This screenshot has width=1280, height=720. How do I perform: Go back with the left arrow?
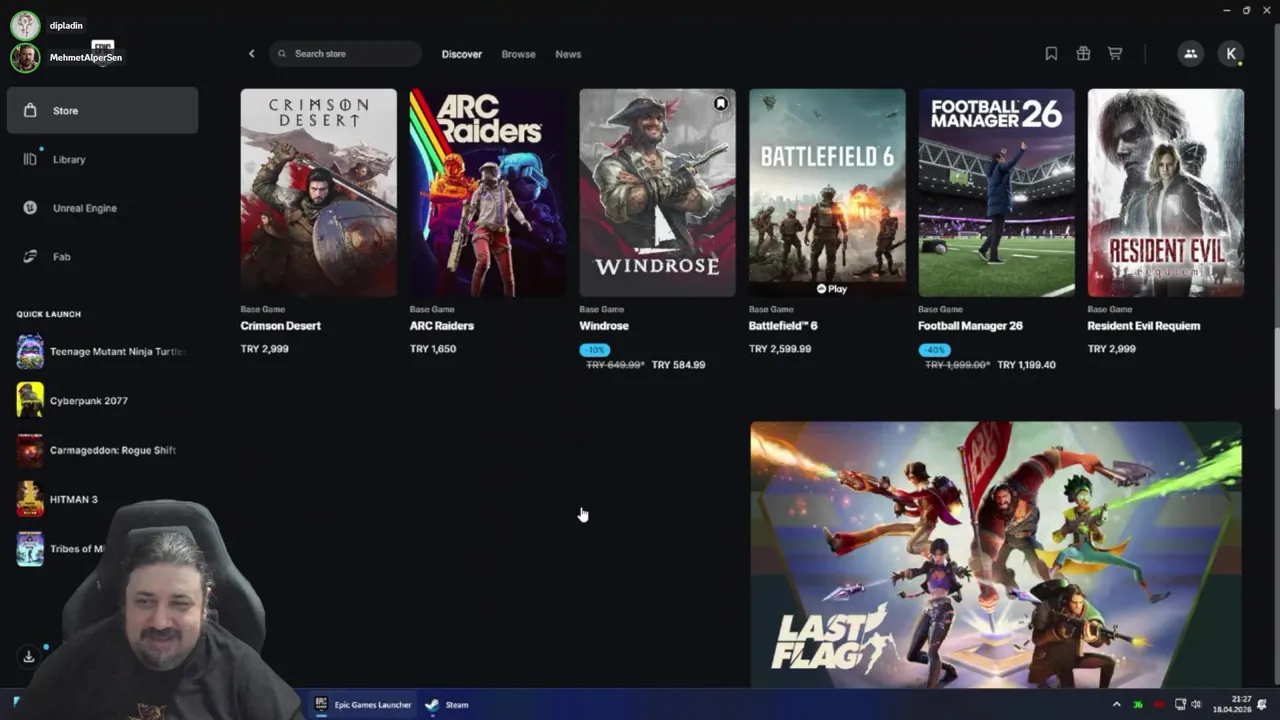coord(252,54)
